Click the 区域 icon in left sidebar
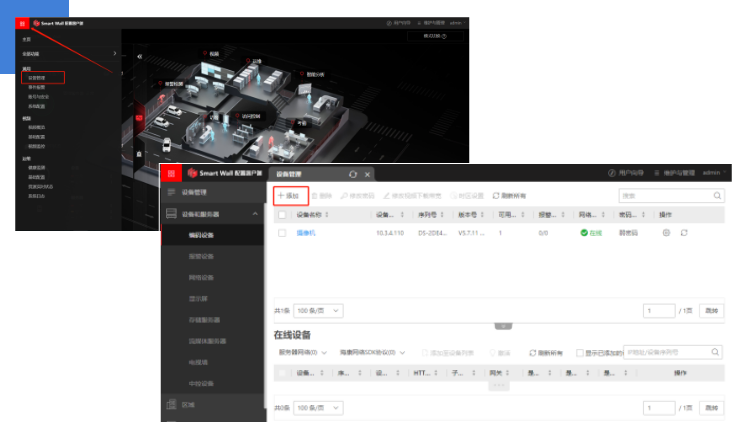 point(171,405)
